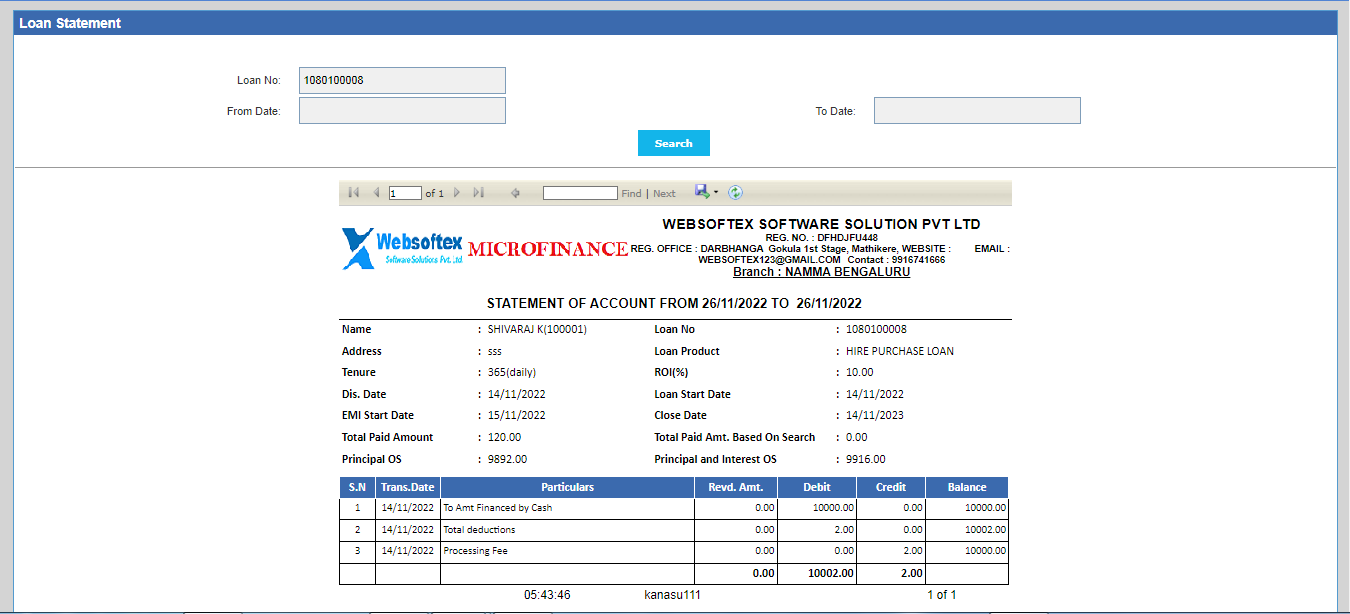Click Next in the report toolbar
The image size is (1350, 614).
[x=664, y=194]
